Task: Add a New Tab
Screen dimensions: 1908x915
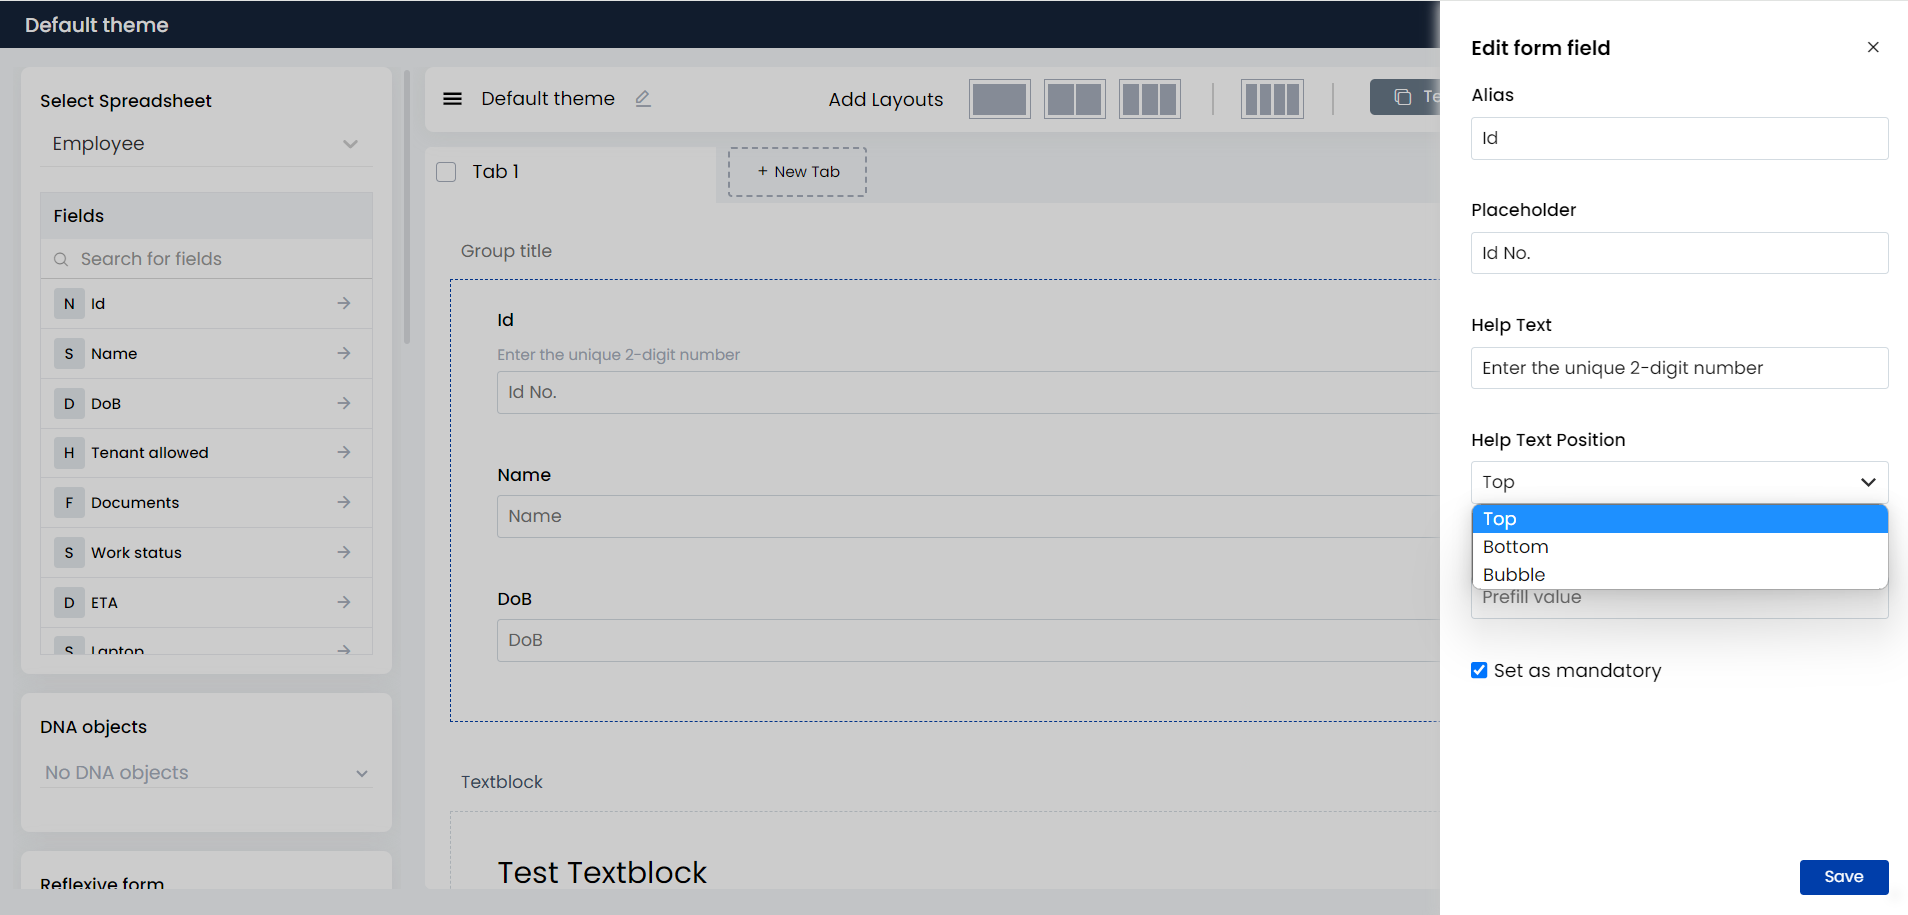Action: 797,172
